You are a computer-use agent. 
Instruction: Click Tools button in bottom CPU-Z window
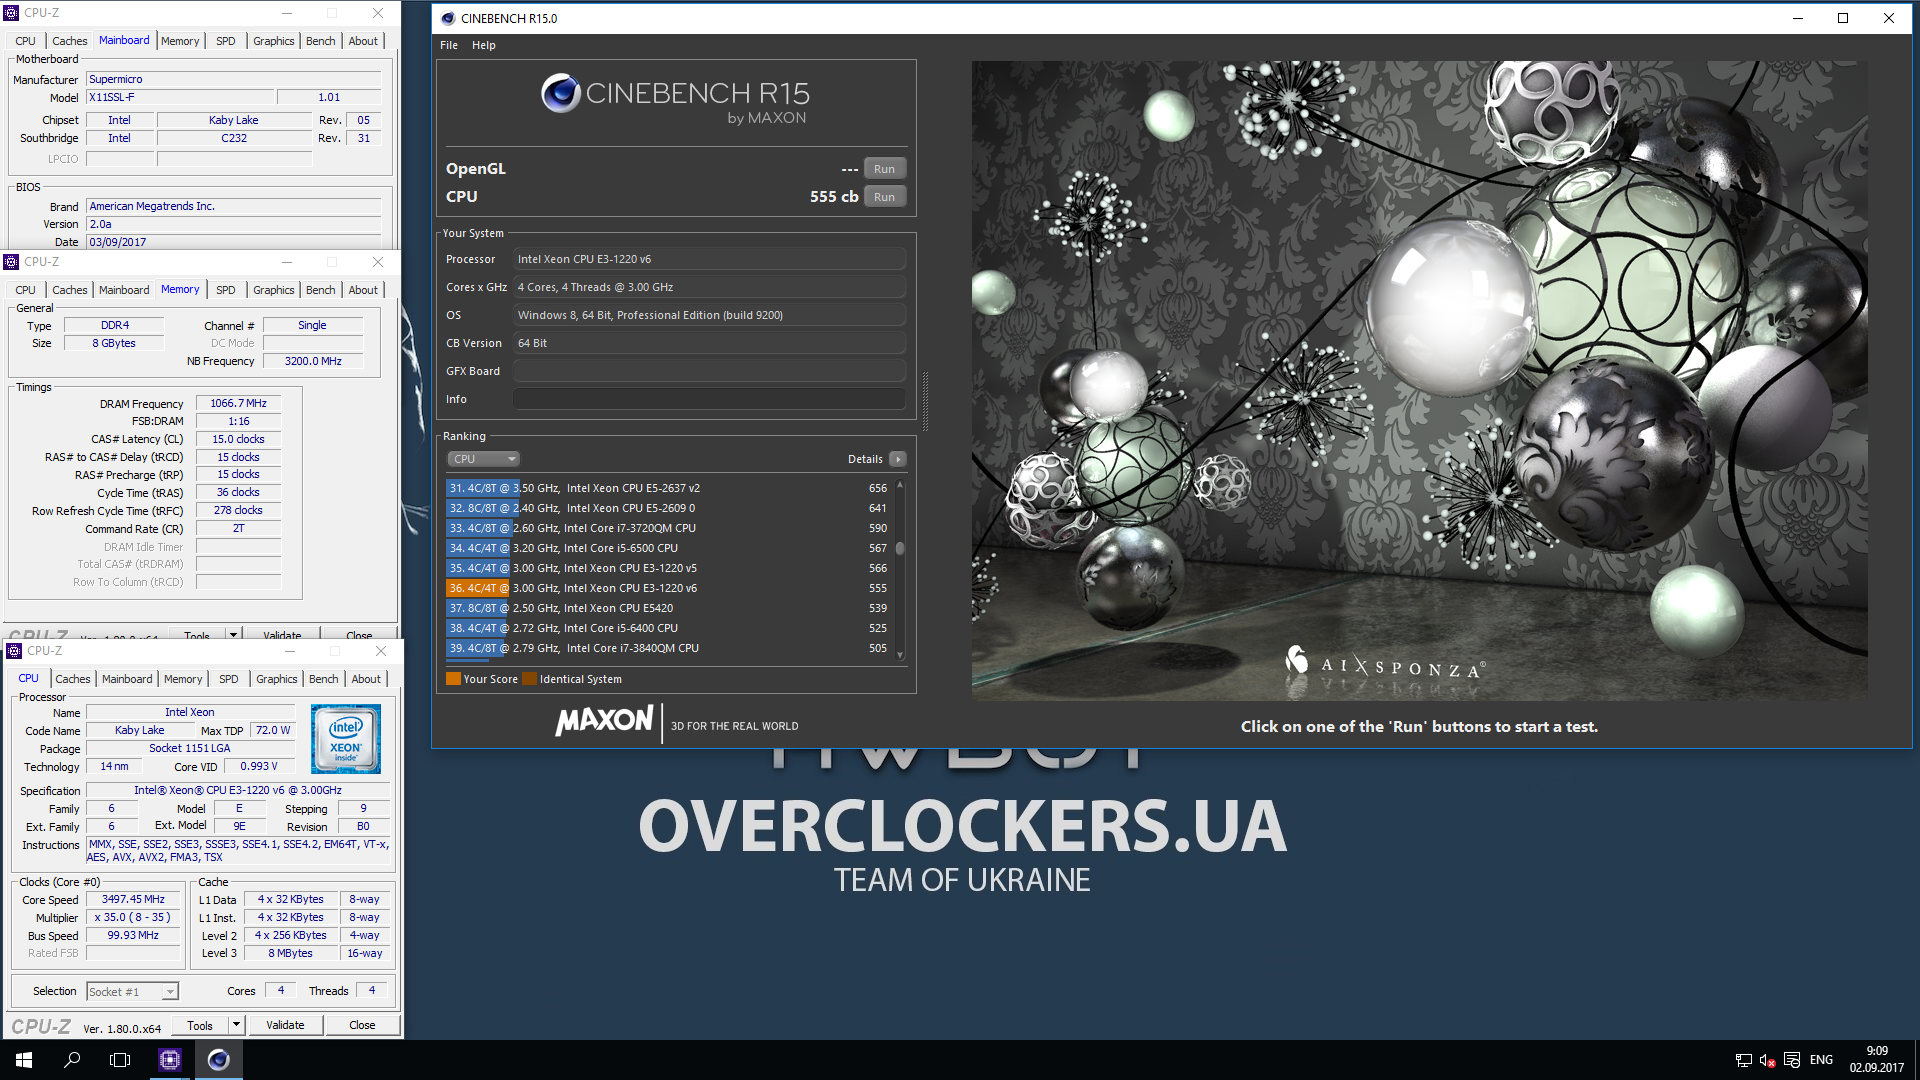click(200, 1025)
